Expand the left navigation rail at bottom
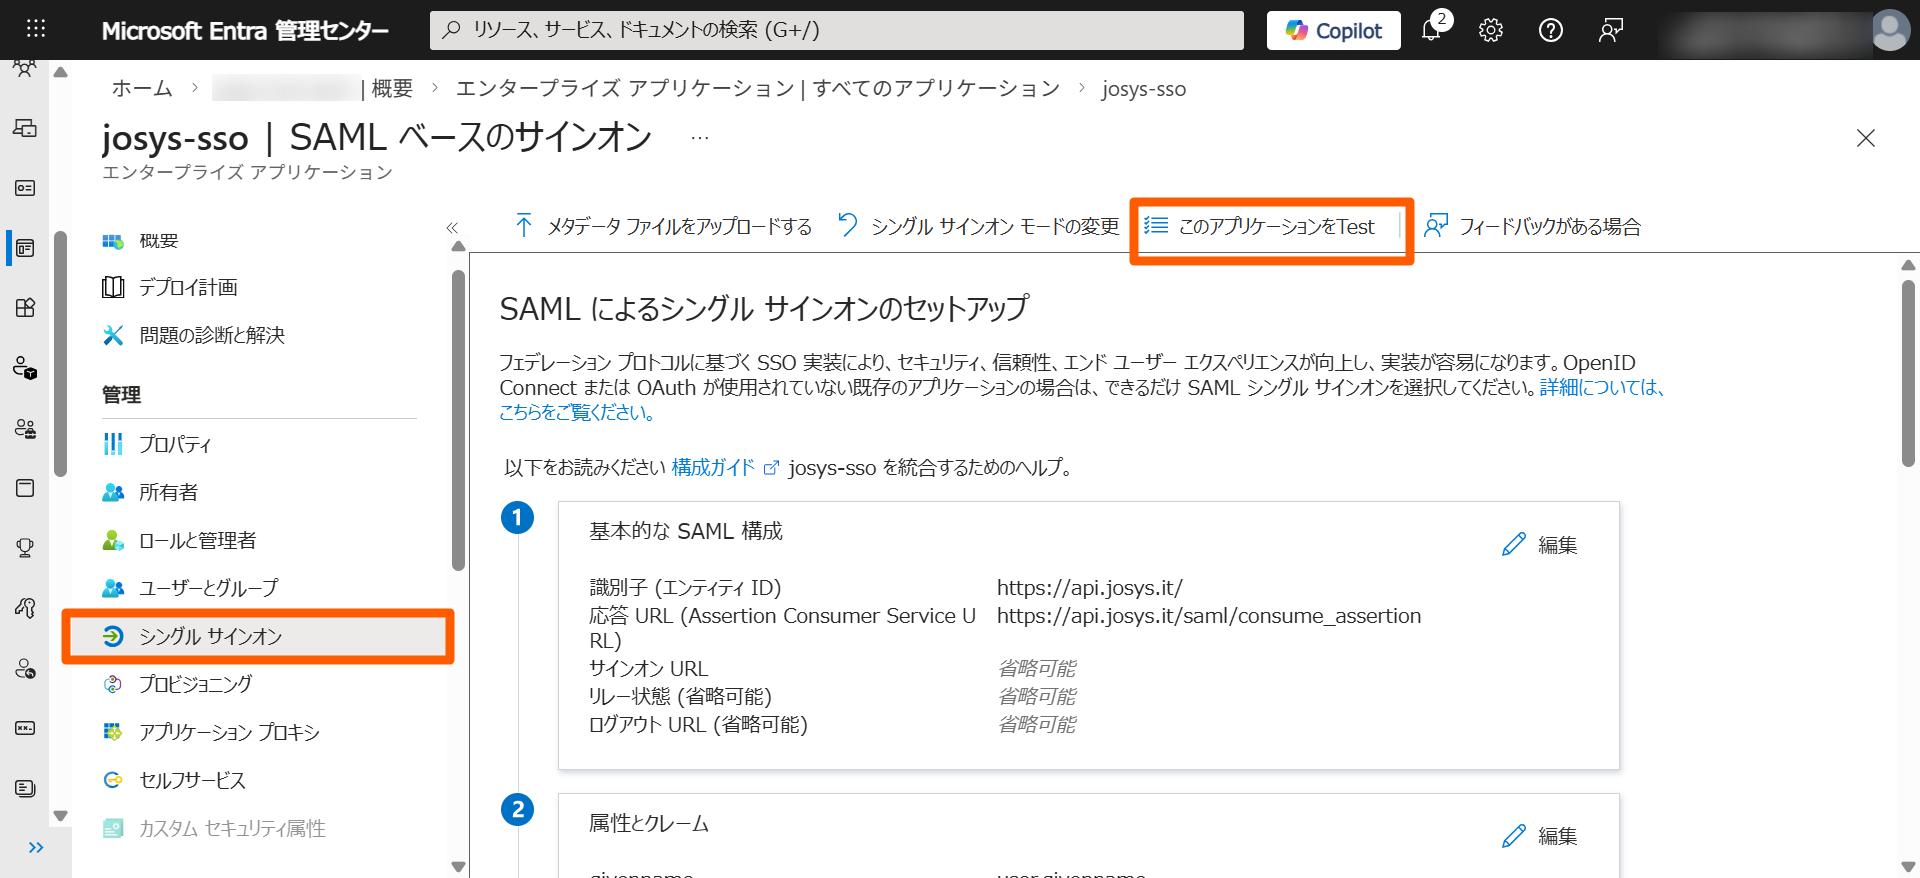 click(x=36, y=848)
